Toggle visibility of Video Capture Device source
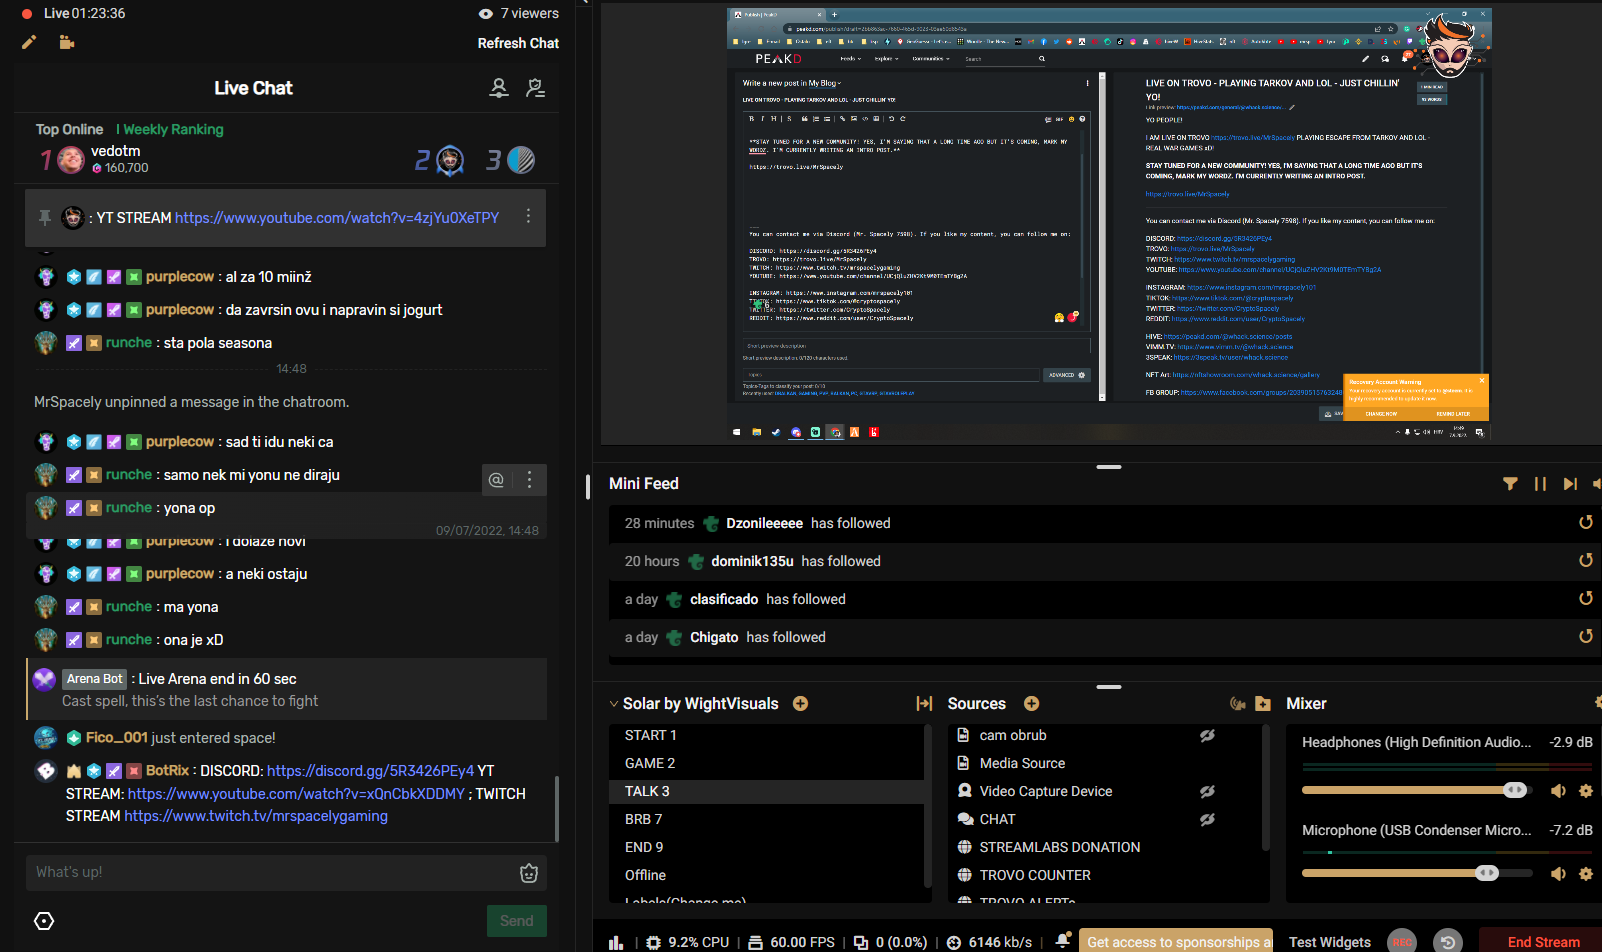 [x=1207, y=791]
